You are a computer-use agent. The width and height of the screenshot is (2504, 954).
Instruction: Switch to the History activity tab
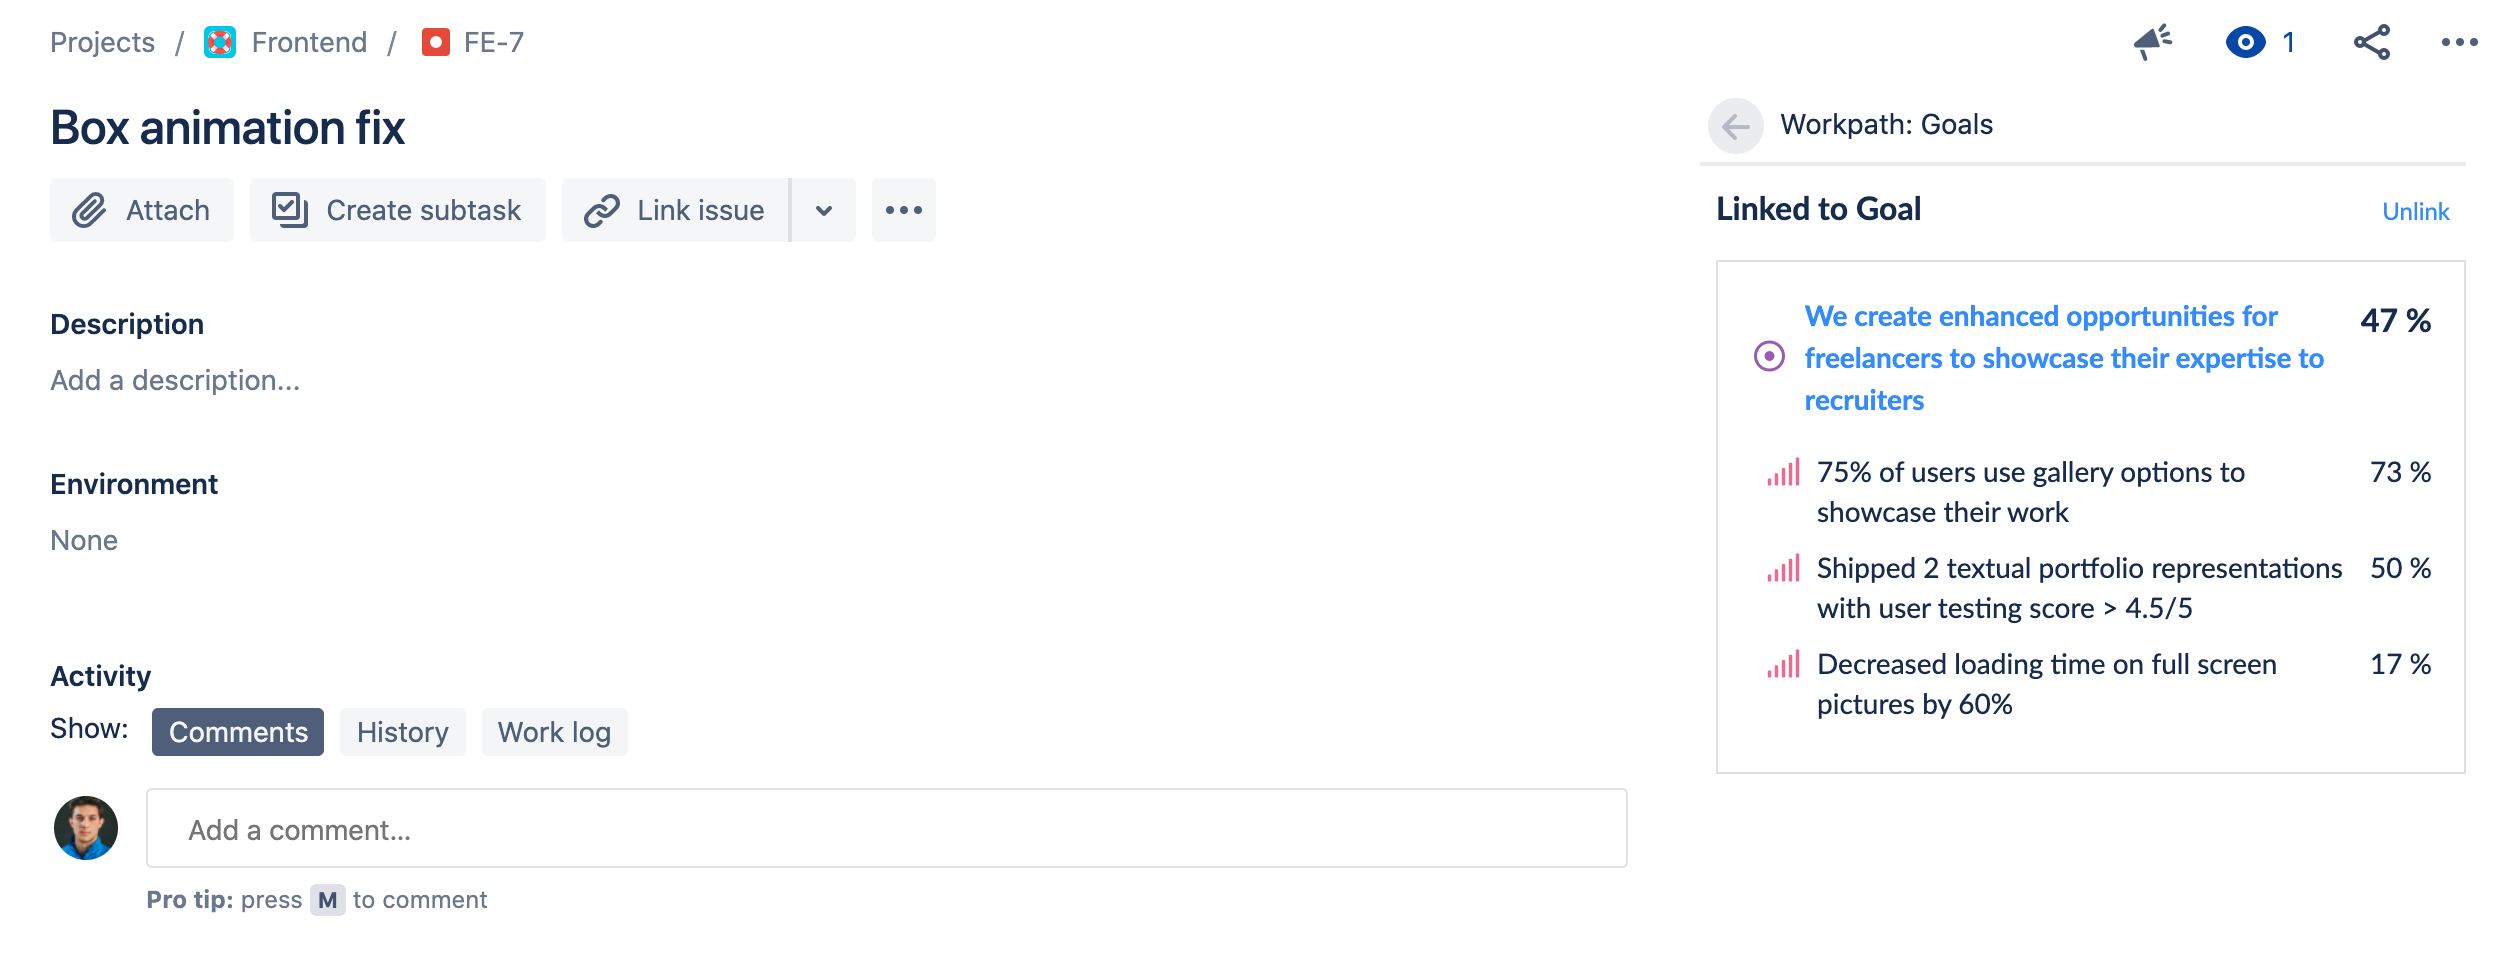(403, 732)
